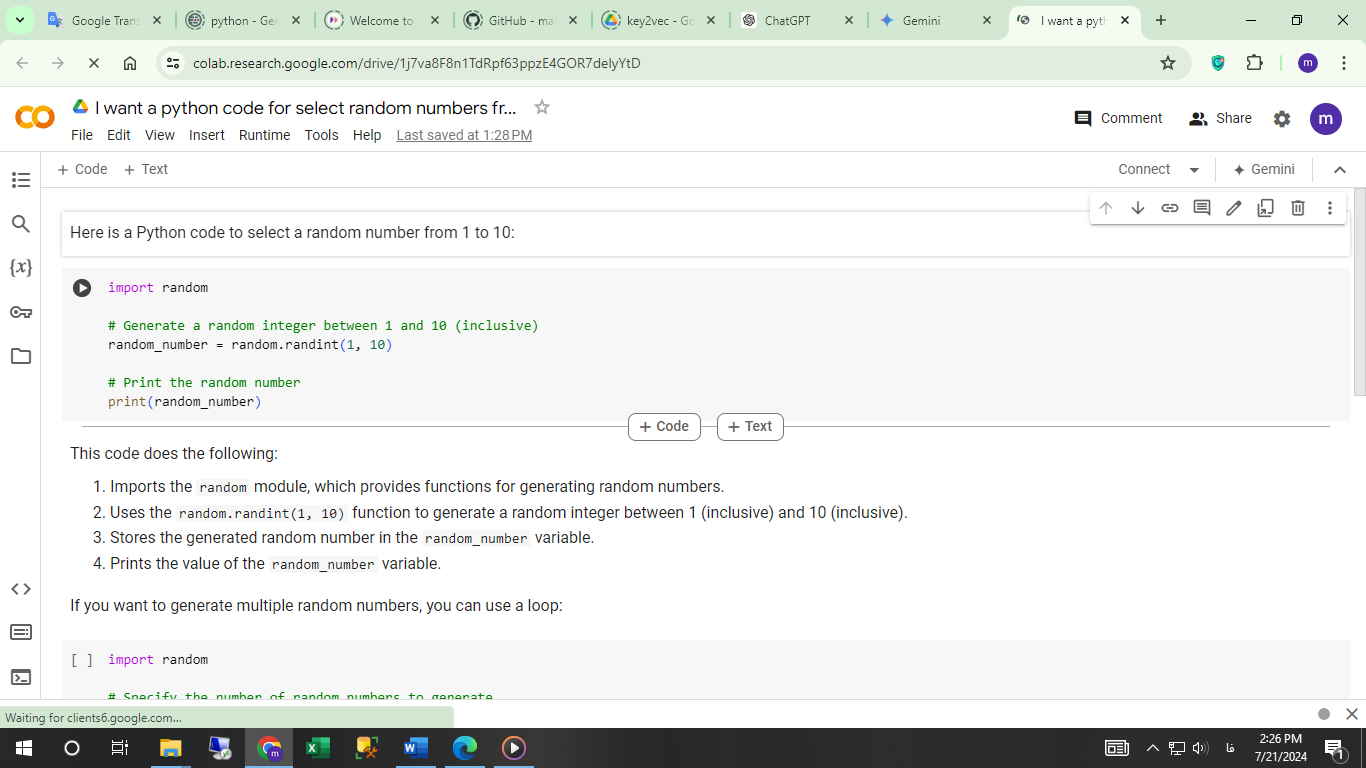Copy link to cell icon
The image size is (1366, 768).
[x=1170, y=208]
